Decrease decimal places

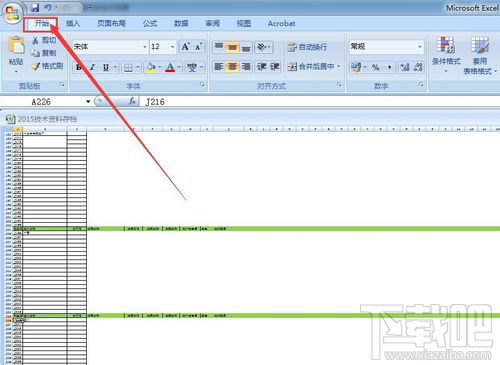click(x=418, y=67)
